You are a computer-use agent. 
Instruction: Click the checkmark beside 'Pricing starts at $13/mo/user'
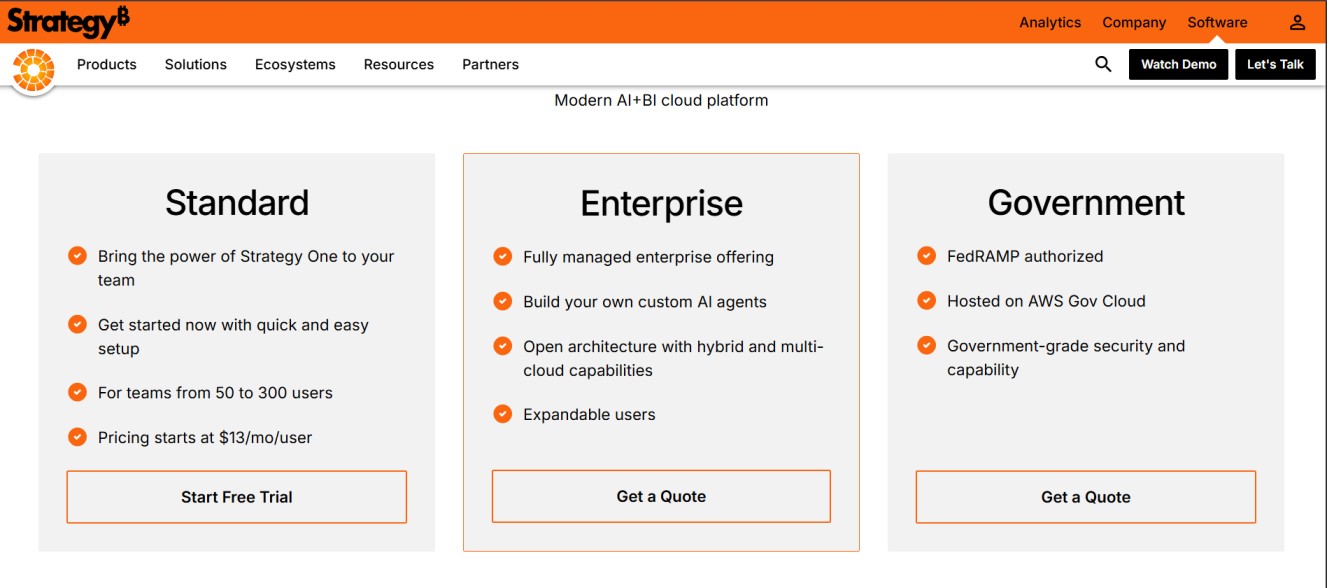coord(77,436)
